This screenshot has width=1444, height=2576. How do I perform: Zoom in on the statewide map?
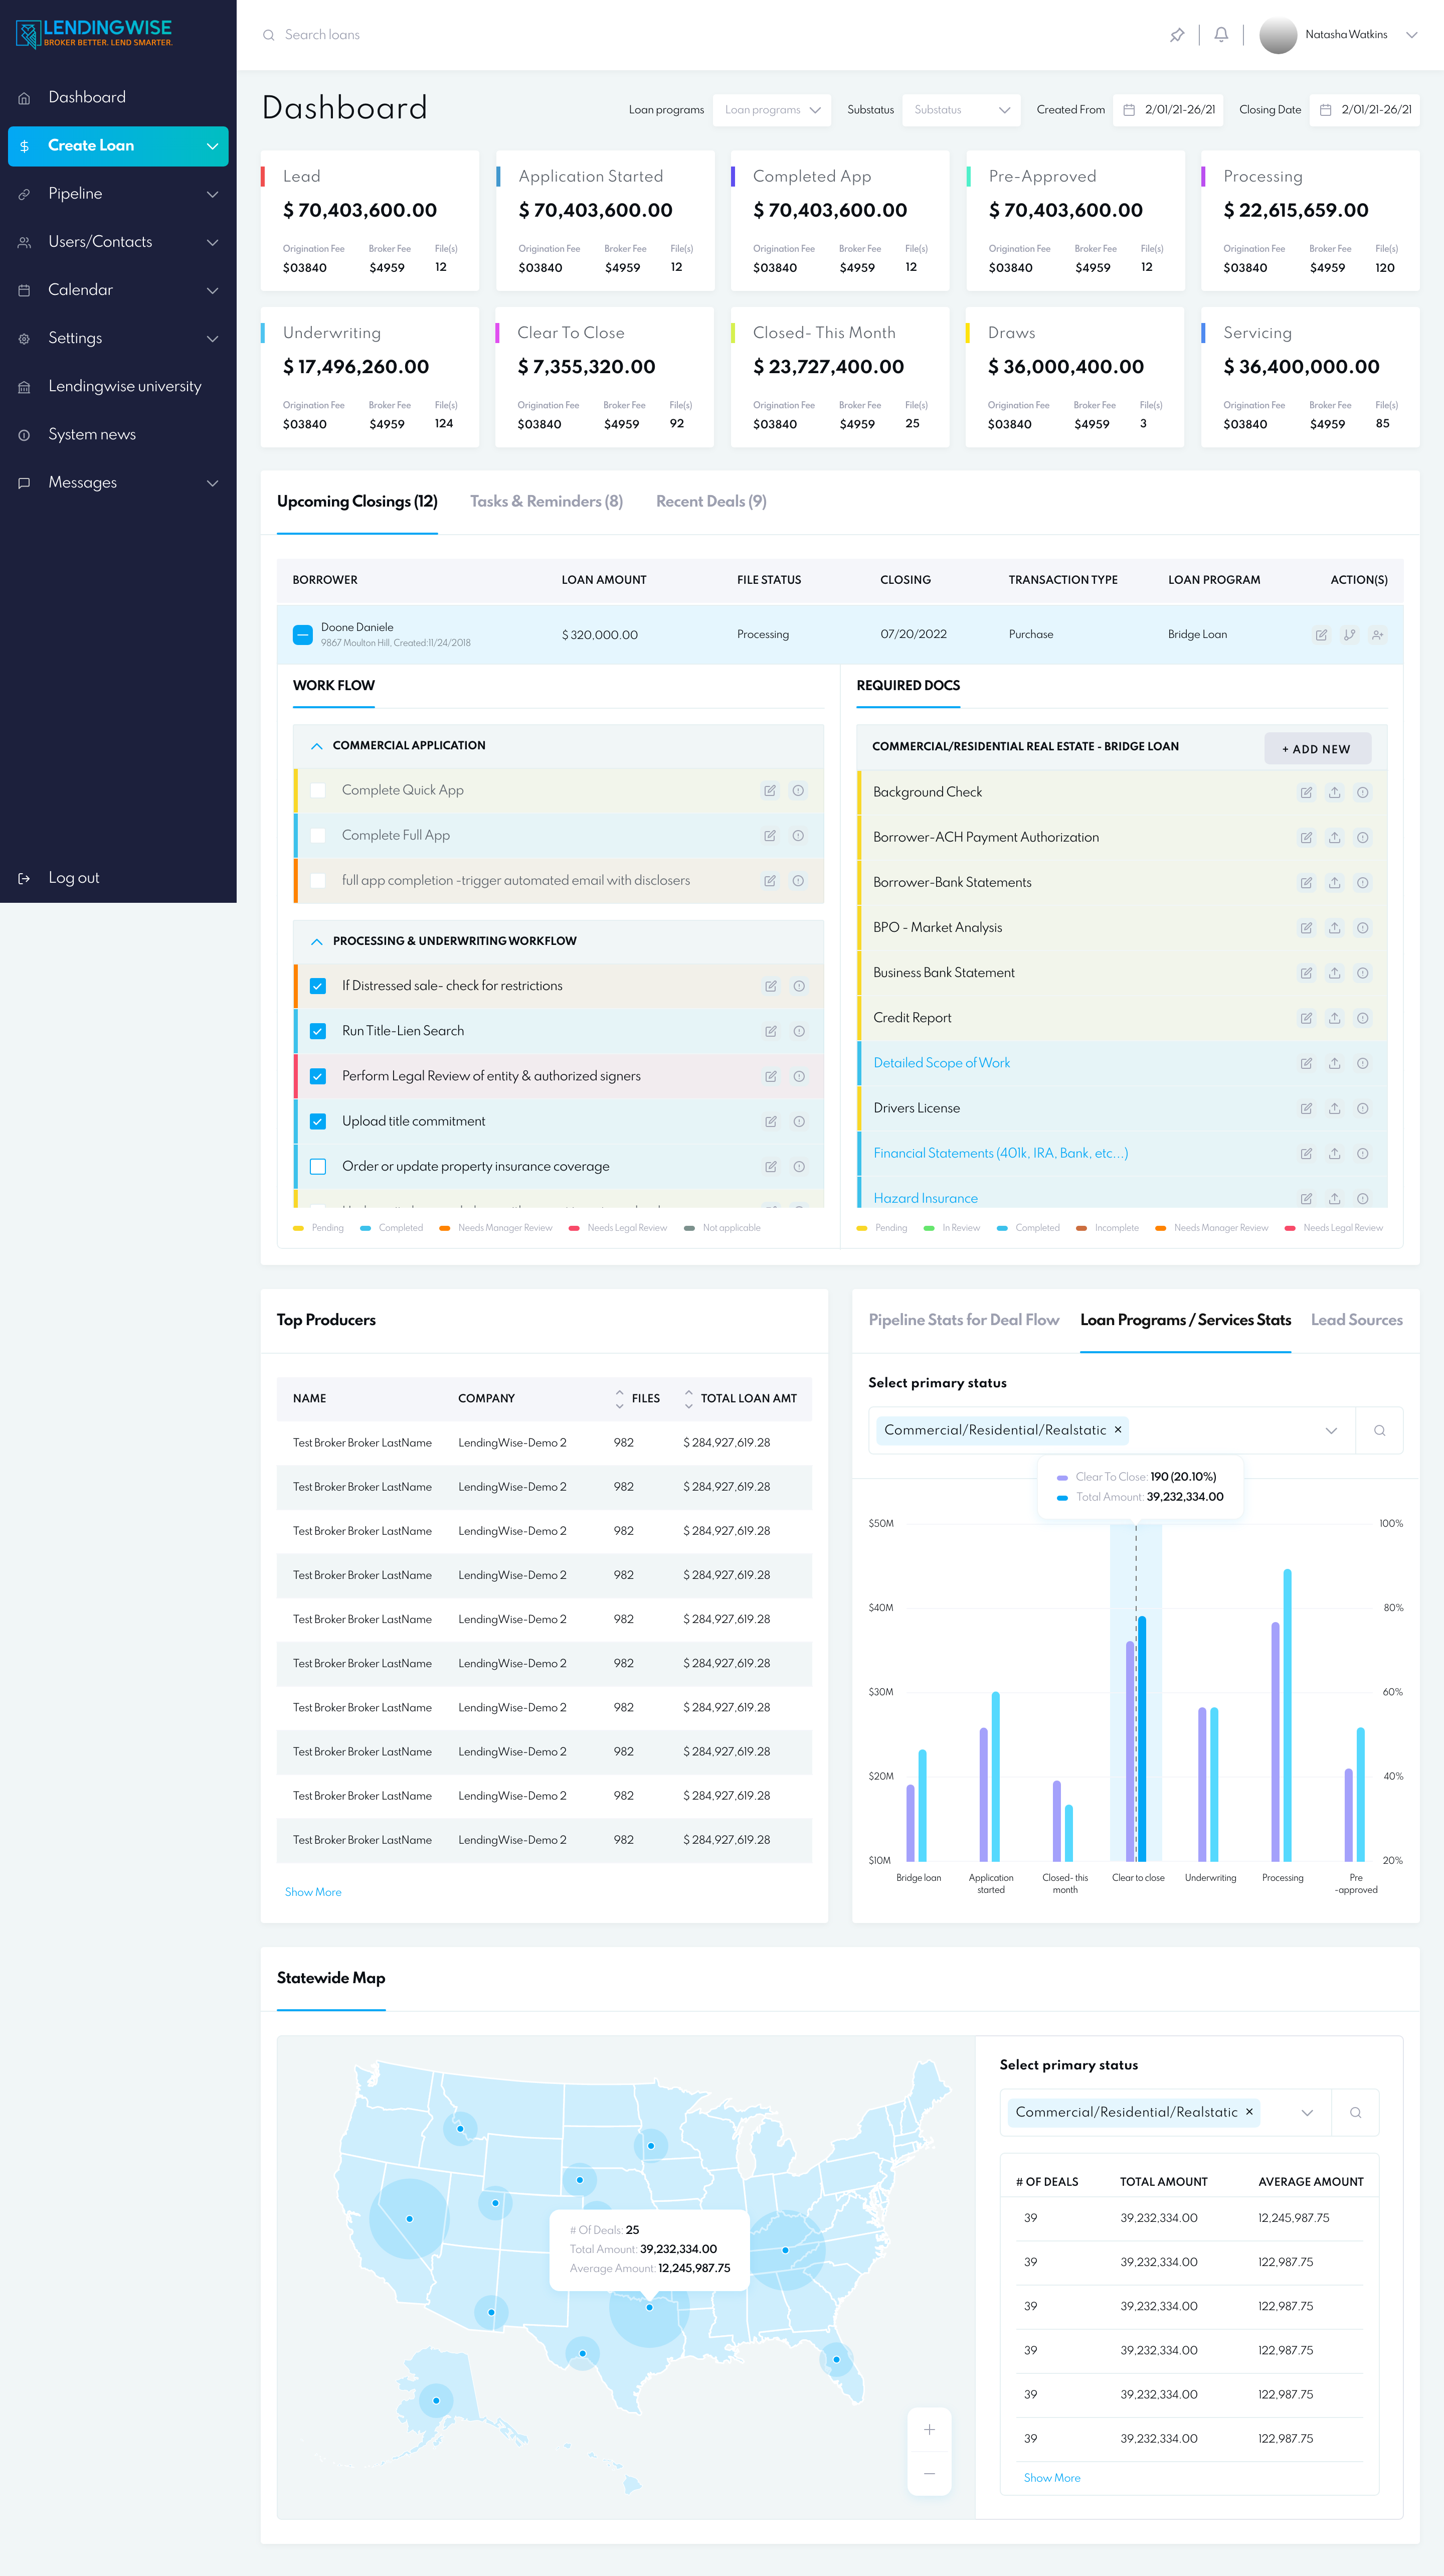(929, 2430)
